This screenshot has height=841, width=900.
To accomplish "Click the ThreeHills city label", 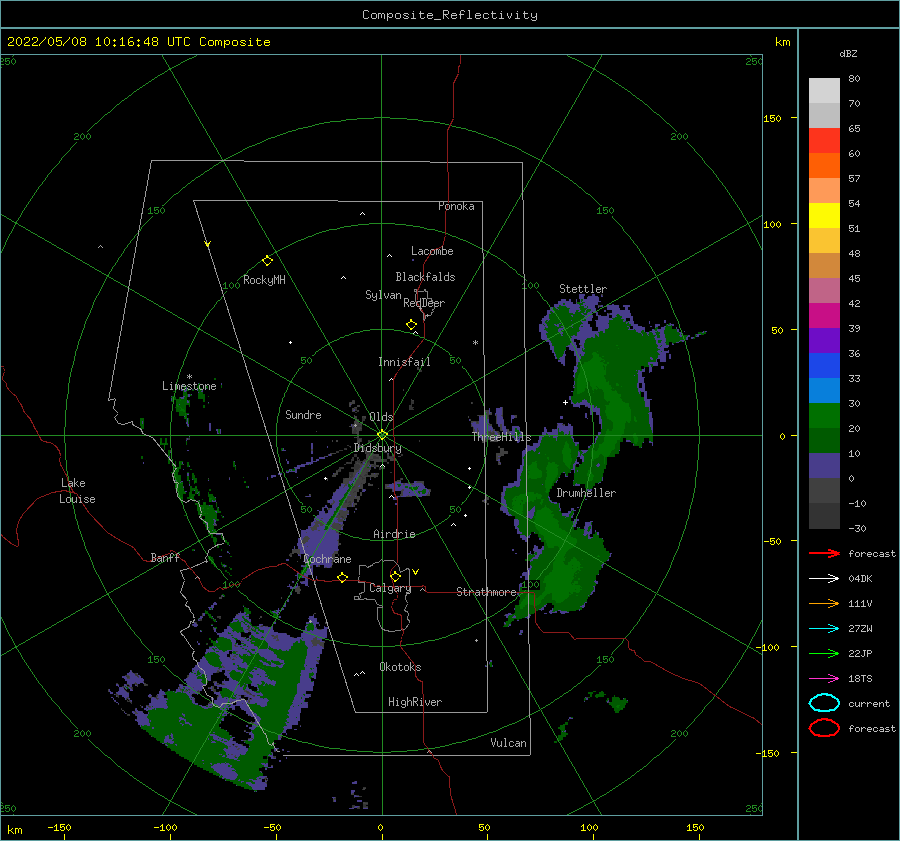I will [502, 437].
